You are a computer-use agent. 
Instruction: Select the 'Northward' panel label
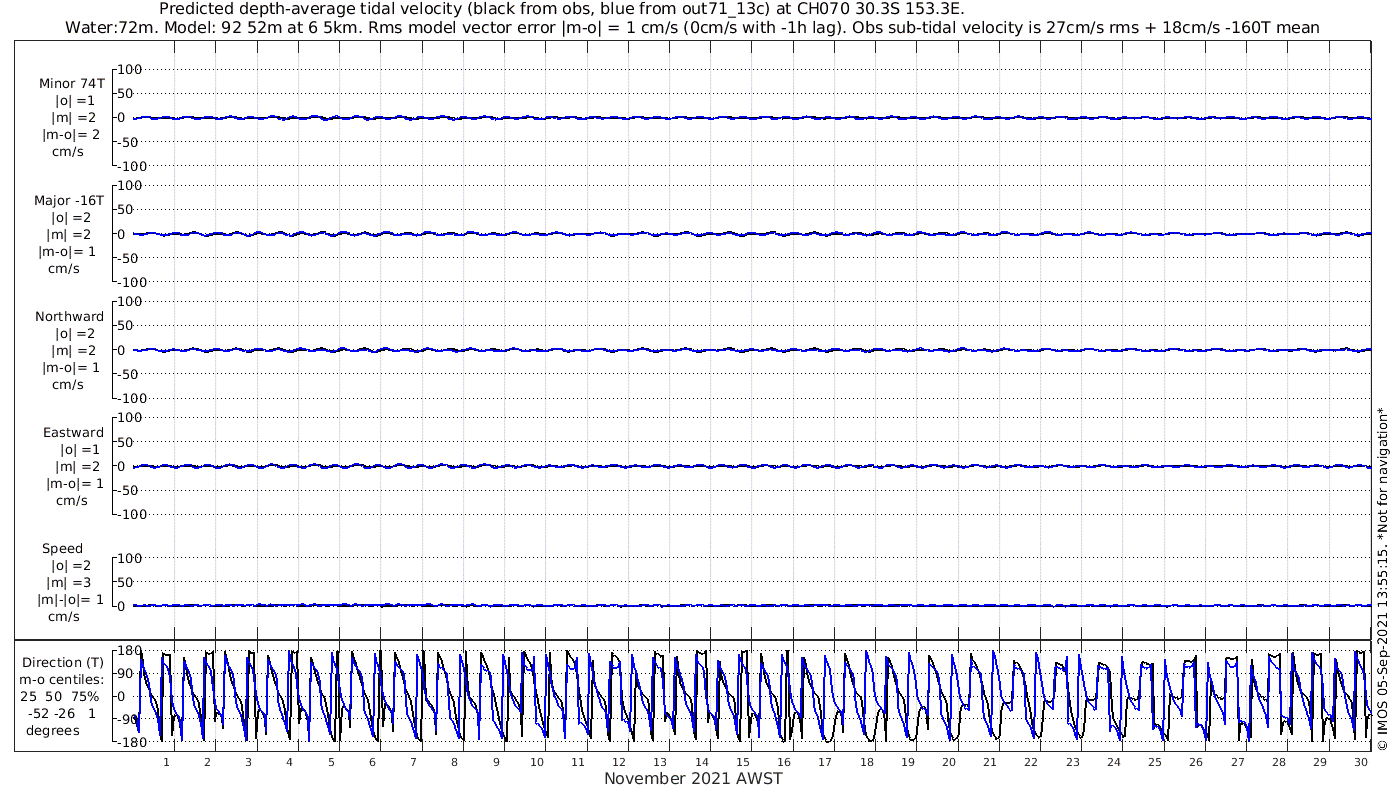click(69, 317)
